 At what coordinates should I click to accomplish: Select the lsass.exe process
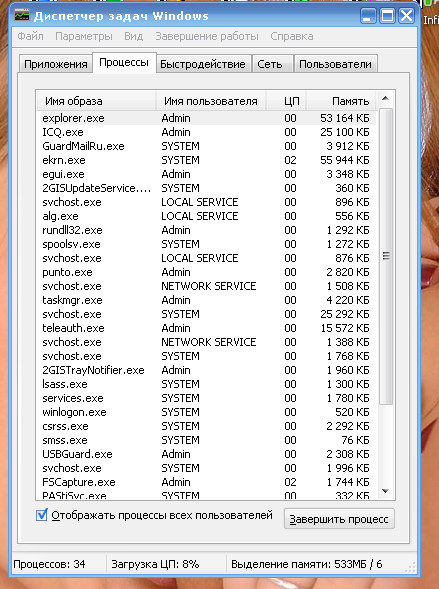click(x=206, y=384)
